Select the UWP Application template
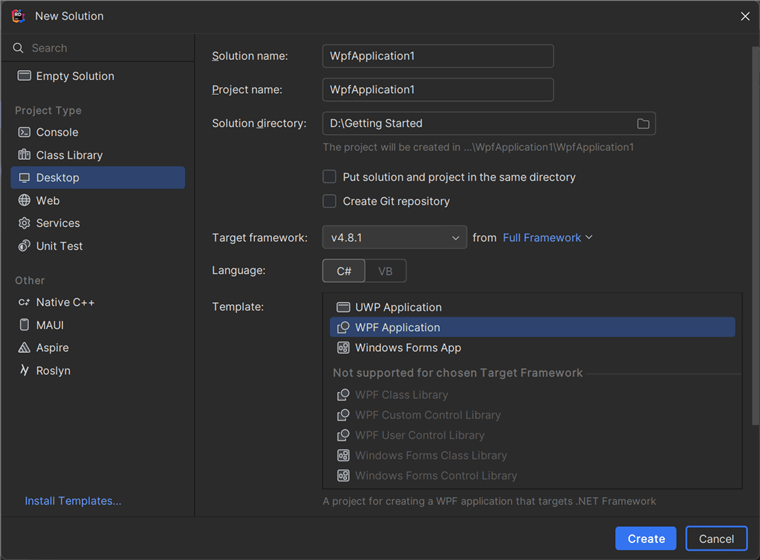The width and height of the screenshot is (760, 560). pyautogui.click(x=397, y=307)
